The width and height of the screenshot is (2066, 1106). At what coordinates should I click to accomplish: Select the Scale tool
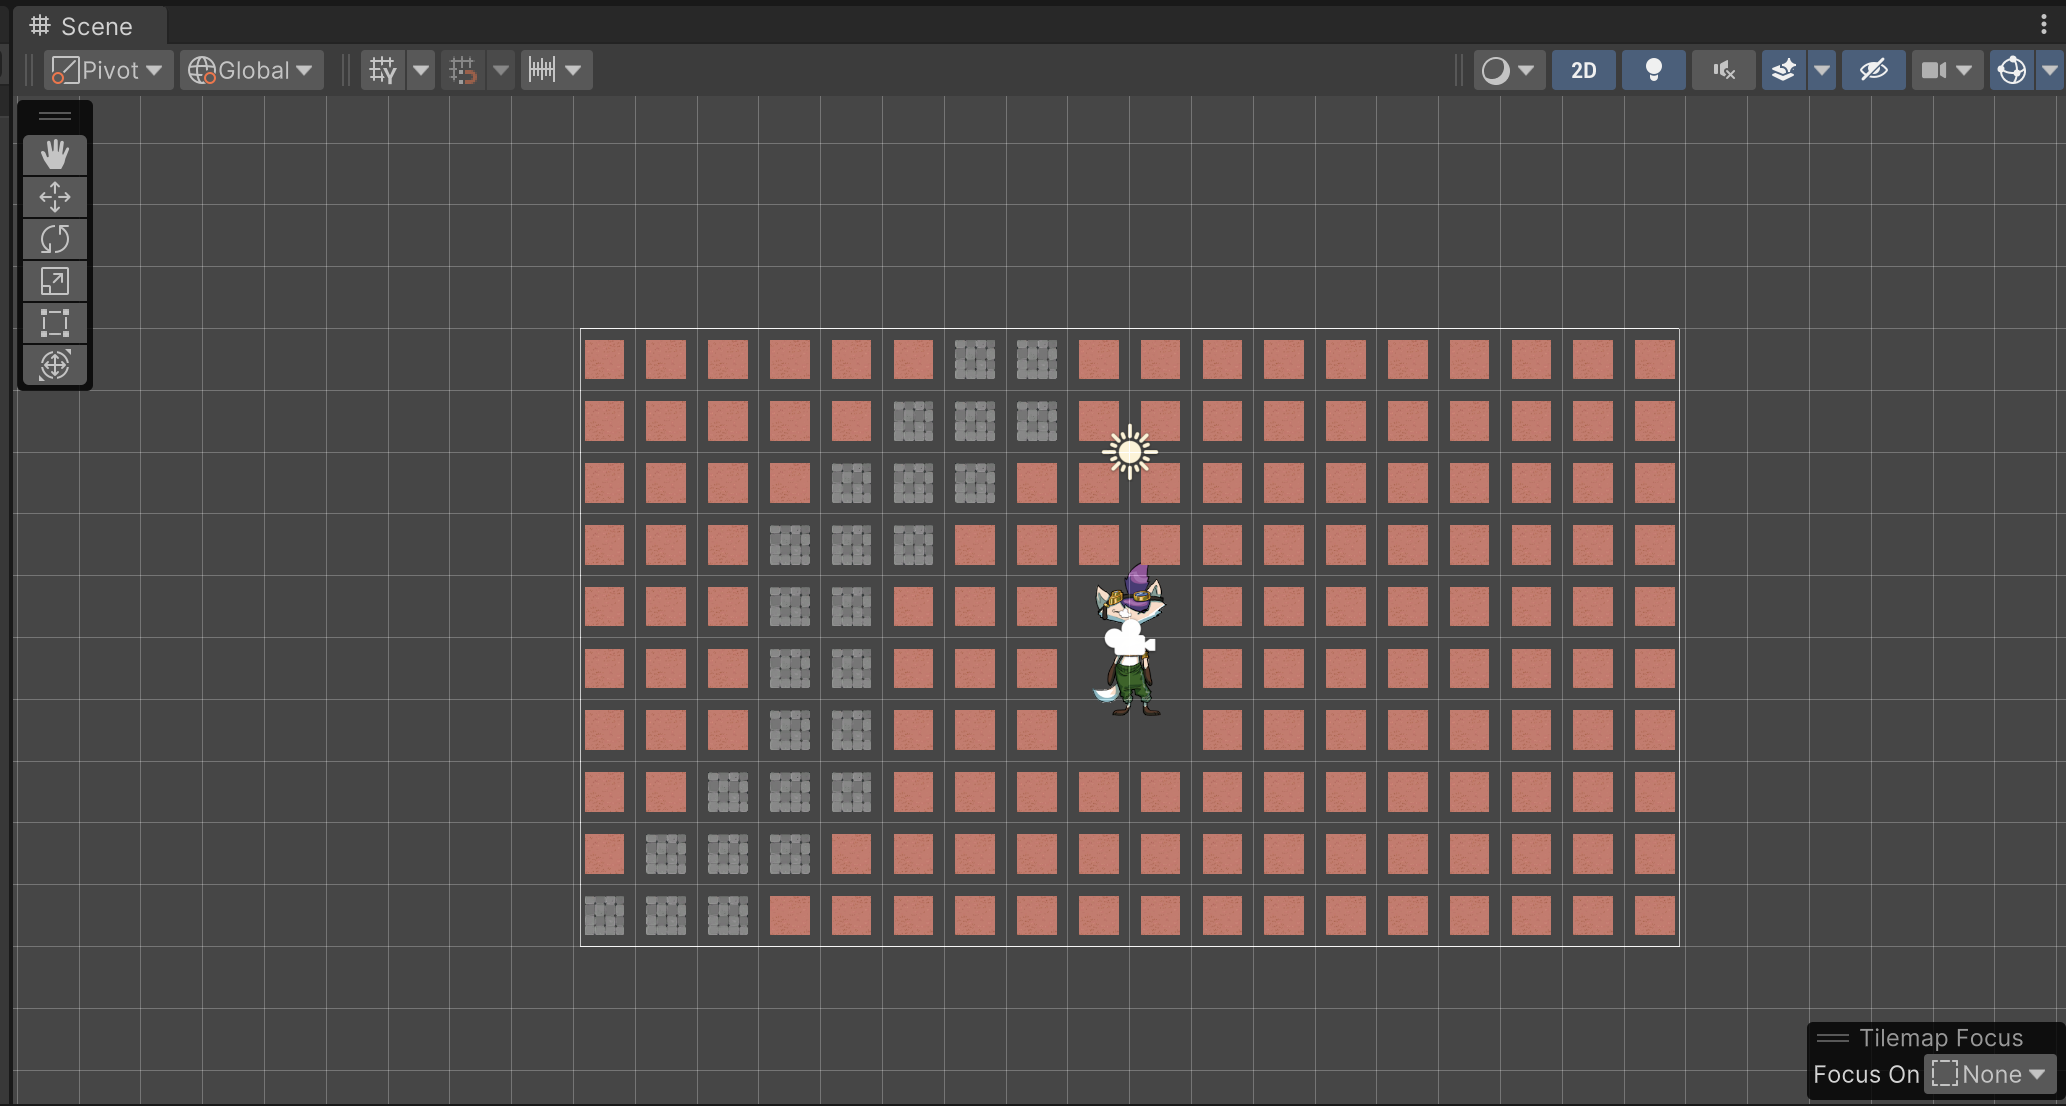pyautogui.click(x=55, y=281)
